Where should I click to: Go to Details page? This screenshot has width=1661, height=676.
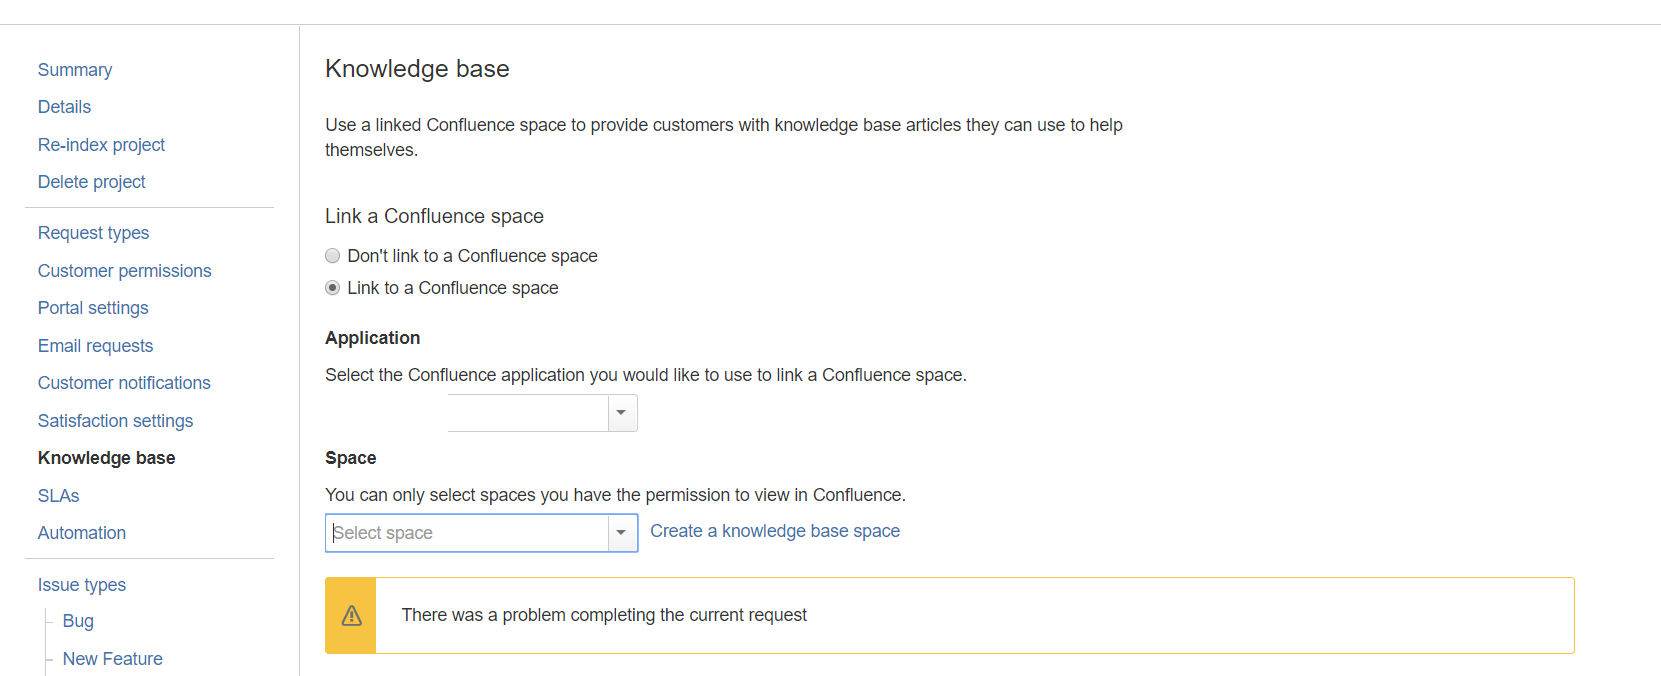(x=64, y=107)
